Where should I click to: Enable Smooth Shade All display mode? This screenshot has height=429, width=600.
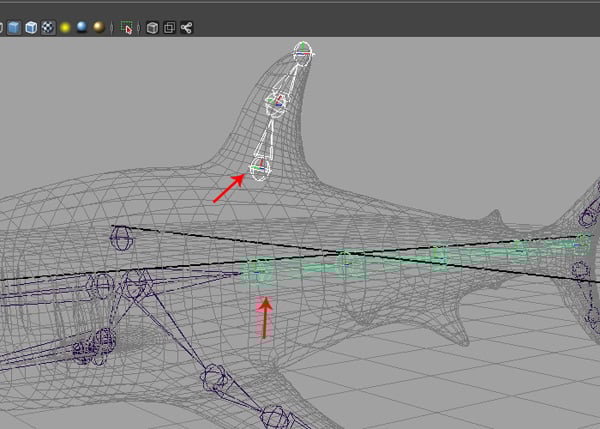click(14, 28)
